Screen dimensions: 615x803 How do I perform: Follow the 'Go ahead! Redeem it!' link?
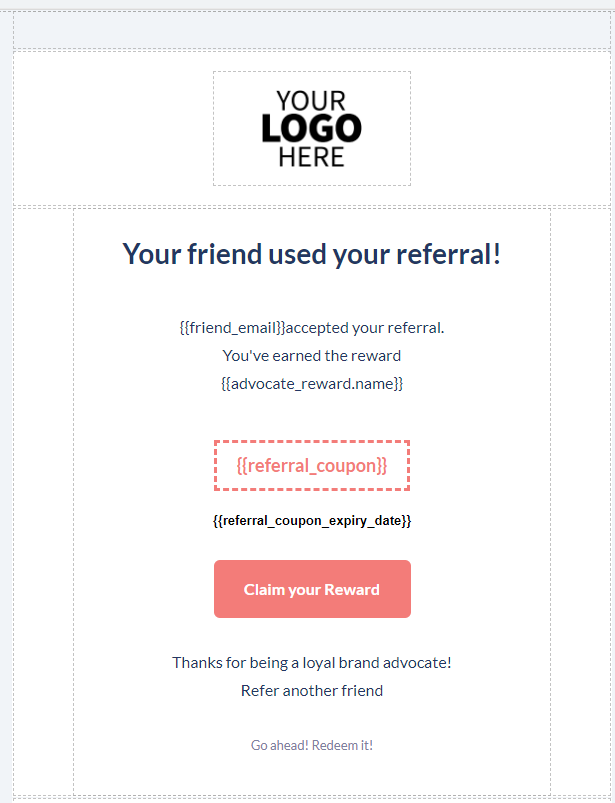pyautogui.click(x=311, y=745)
